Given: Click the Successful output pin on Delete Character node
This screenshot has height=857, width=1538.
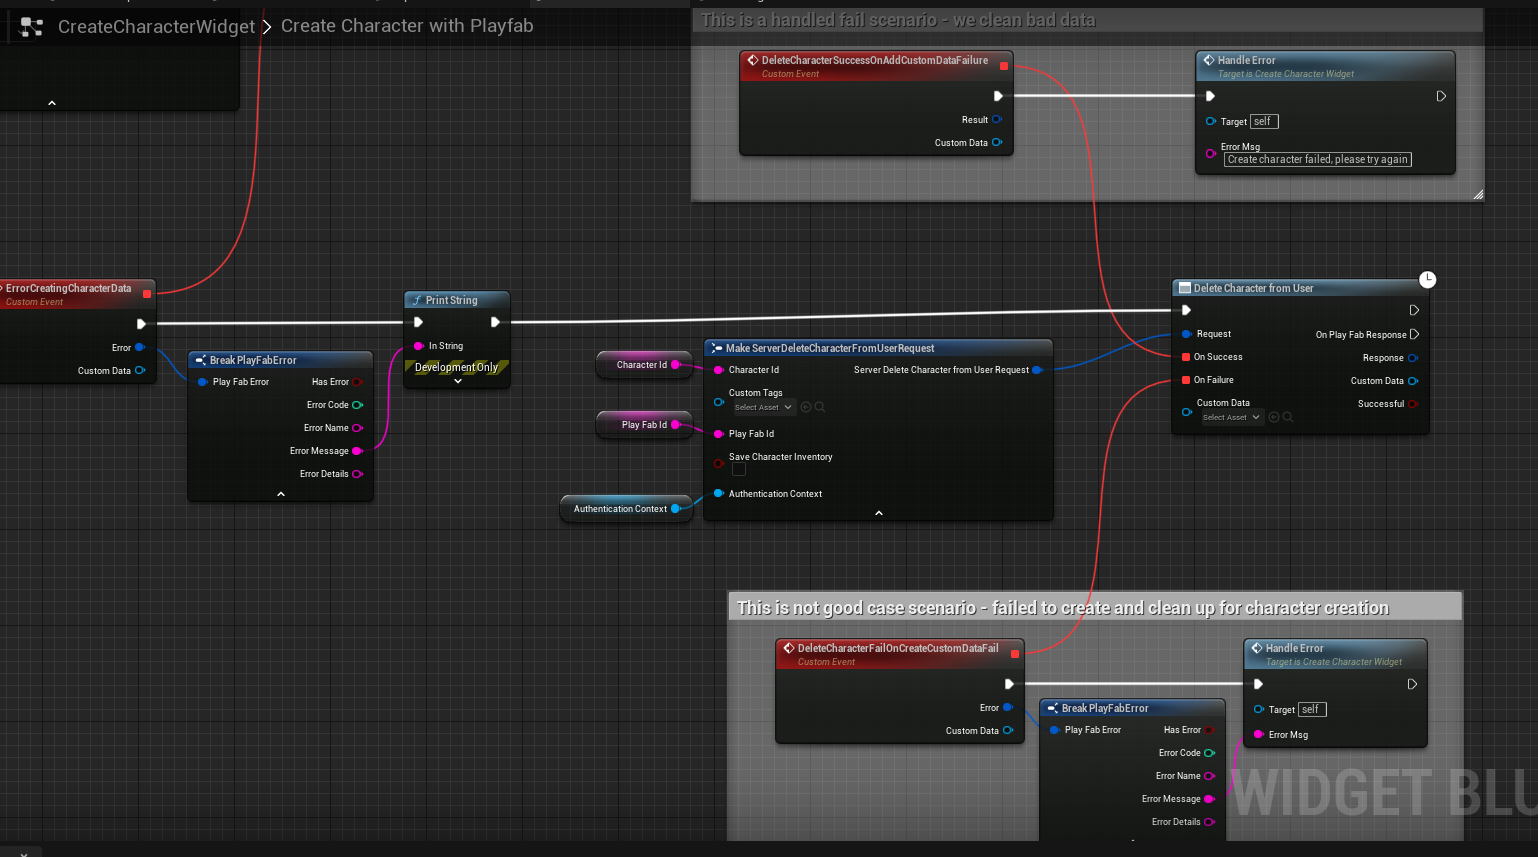Looking at the screenshot, I should (1413, 404).
